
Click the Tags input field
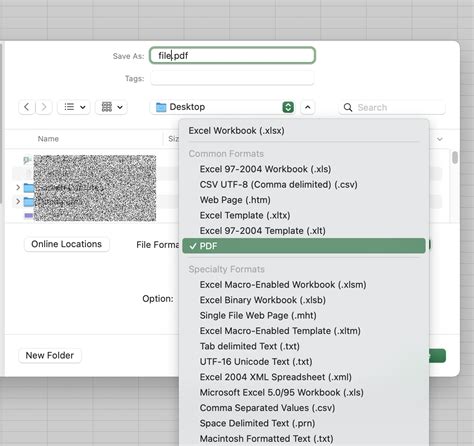click(x=232, y=78)
